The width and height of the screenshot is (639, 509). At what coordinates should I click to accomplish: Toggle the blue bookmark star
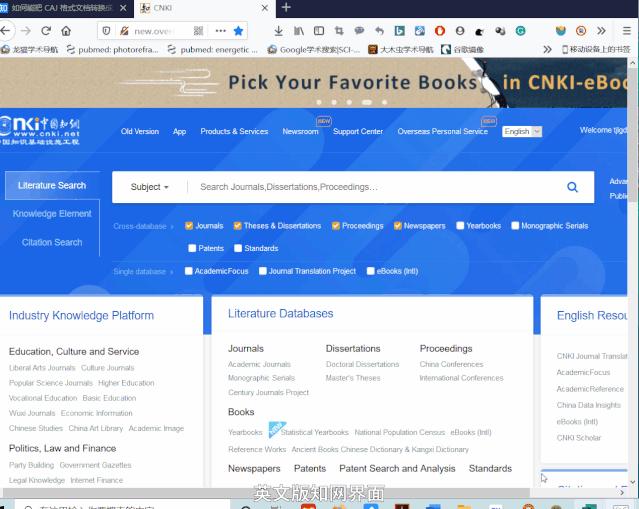click(x=238, y=31)
